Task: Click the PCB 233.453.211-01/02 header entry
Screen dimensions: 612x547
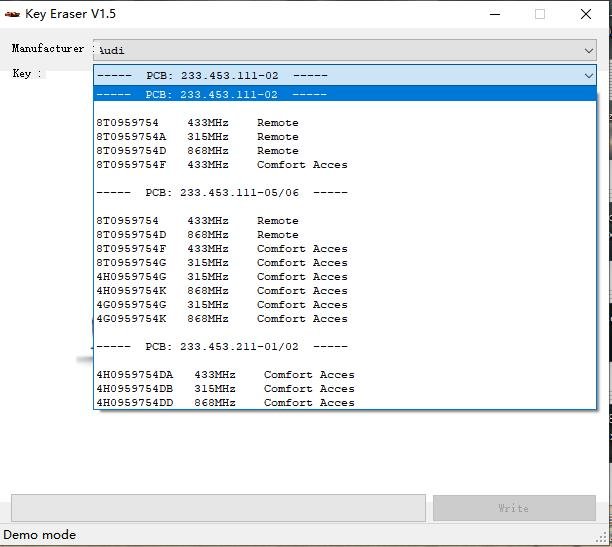Action: pos(221,347)
